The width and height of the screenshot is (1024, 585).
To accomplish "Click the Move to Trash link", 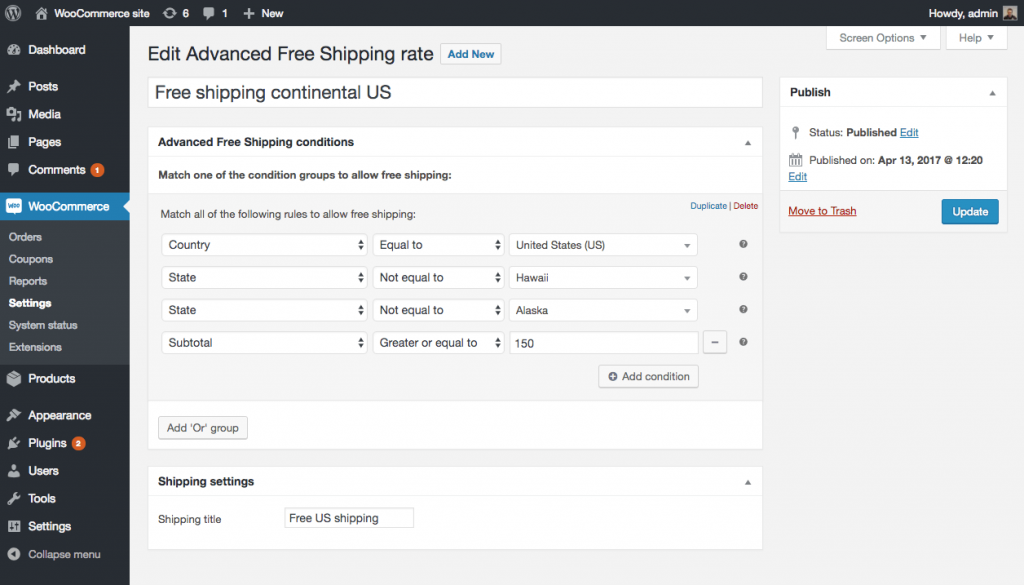I will coord(822,211).
